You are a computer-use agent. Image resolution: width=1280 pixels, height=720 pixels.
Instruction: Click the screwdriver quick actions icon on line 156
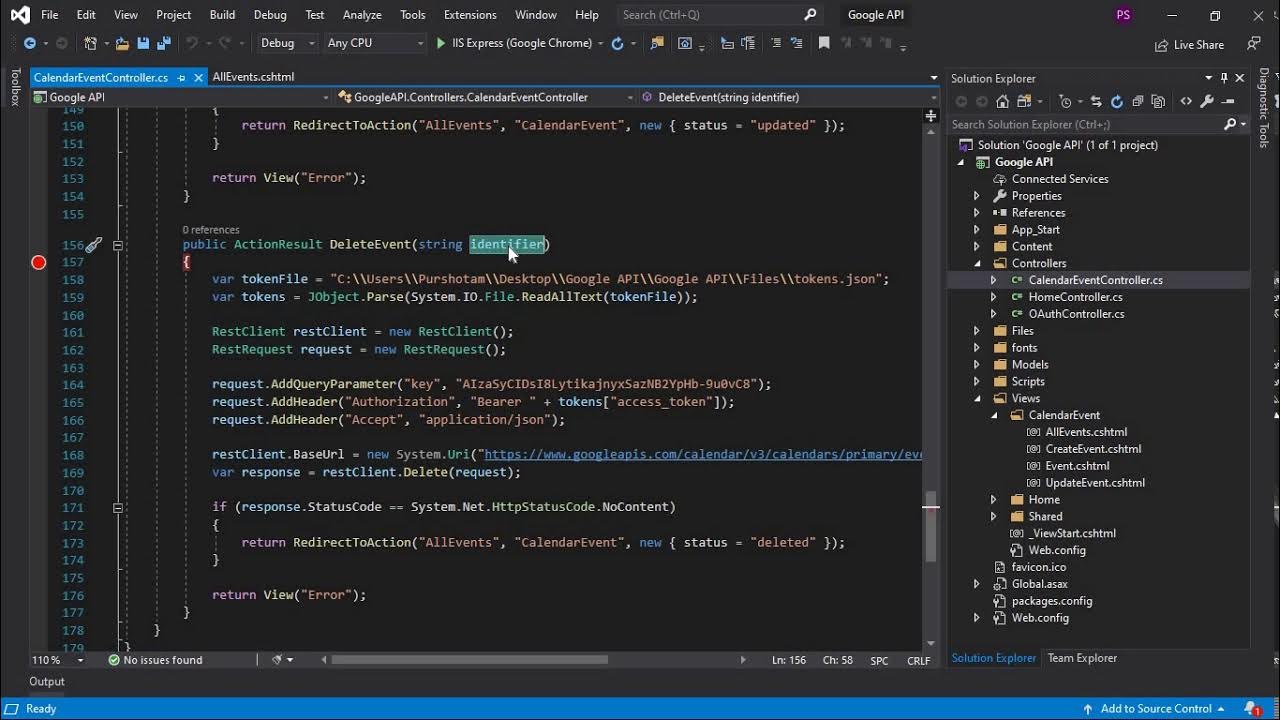click(93, 244)
